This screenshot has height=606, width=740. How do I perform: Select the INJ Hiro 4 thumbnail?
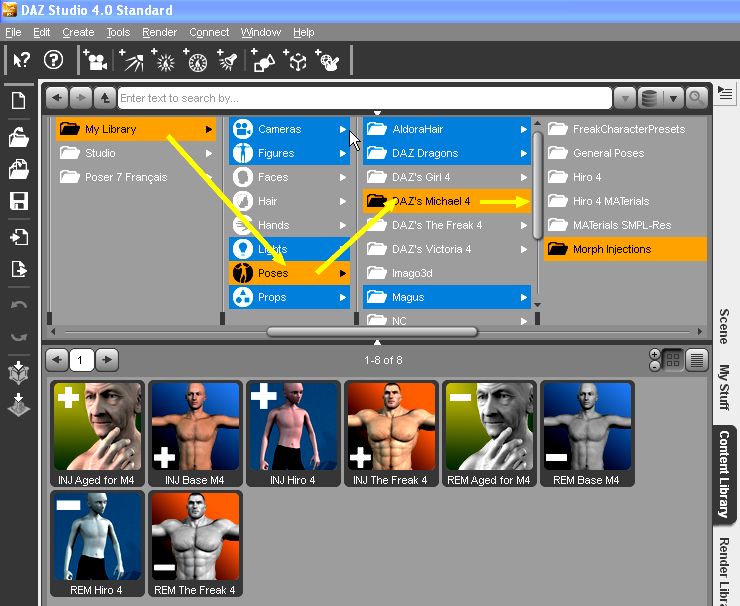click(293, 433)
